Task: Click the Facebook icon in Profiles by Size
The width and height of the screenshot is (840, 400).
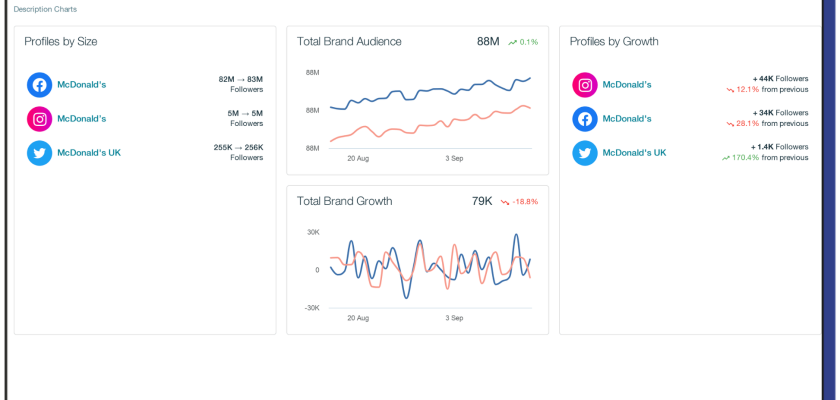Action: 39,85
